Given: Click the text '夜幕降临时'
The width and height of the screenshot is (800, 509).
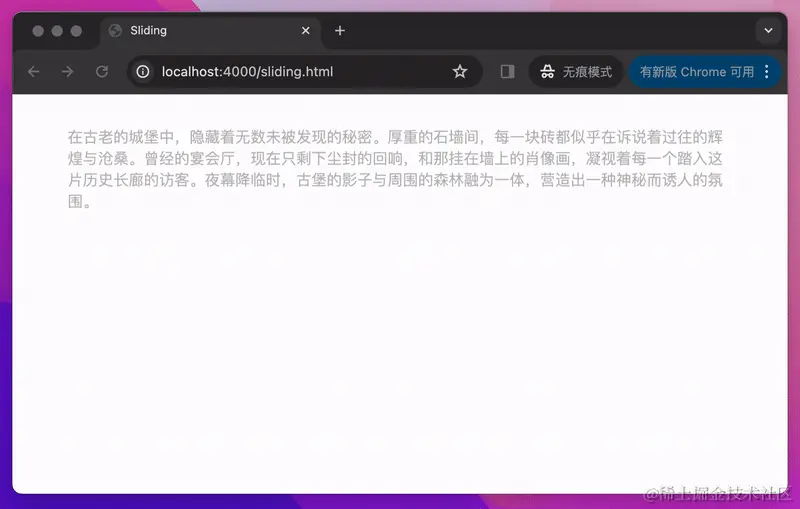Looking at the screenshot, I should click(242, 180).
